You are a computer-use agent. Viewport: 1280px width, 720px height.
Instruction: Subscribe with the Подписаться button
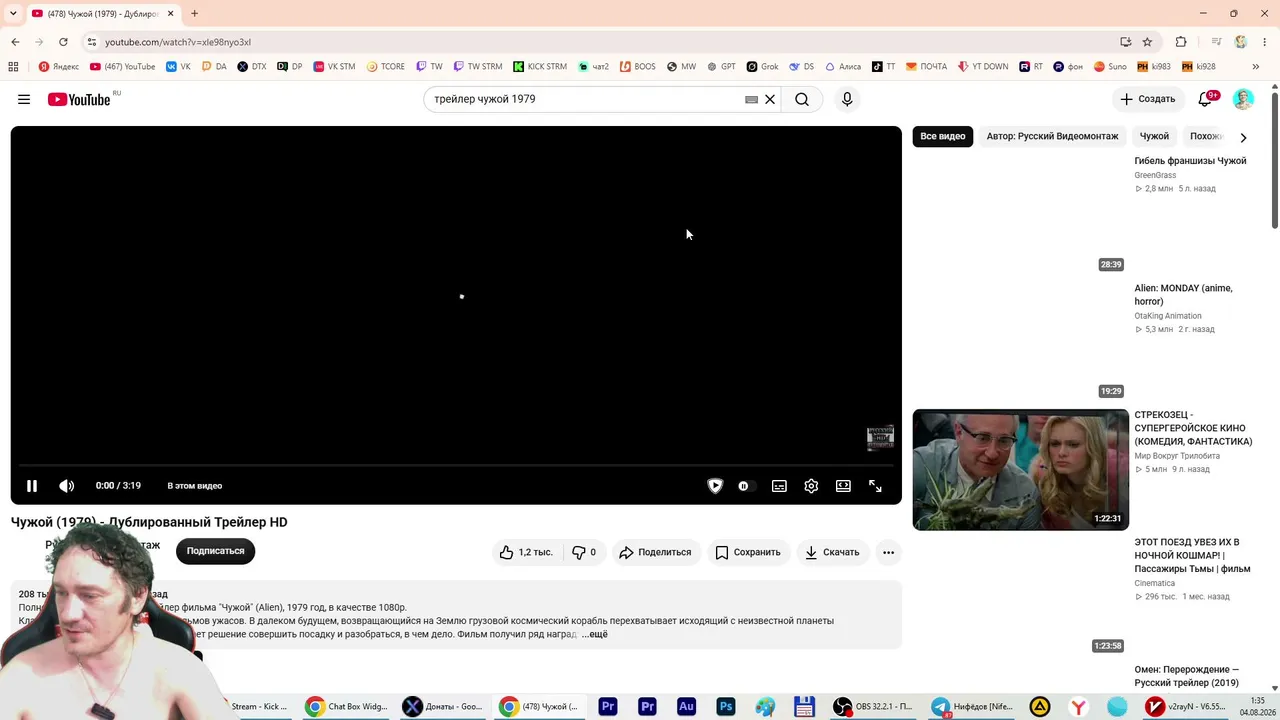tap(215, 551)
